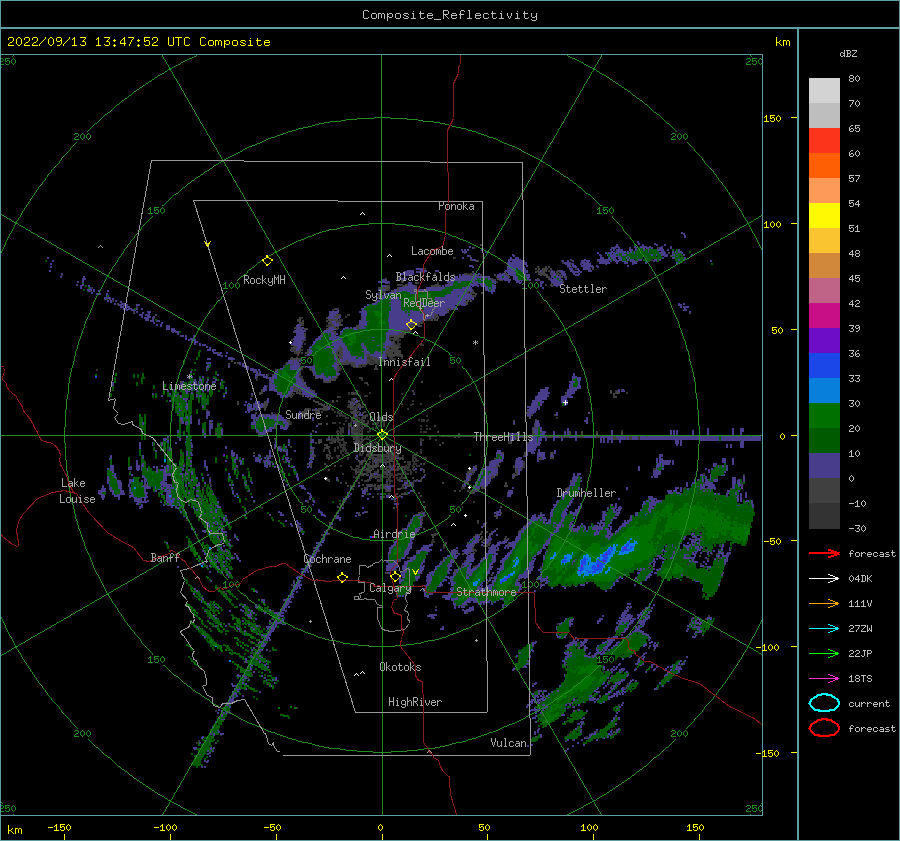Select the purple 36-39 dBZ swatch
The width and height of the screenshot is (900, 841).
coord(824,340)
